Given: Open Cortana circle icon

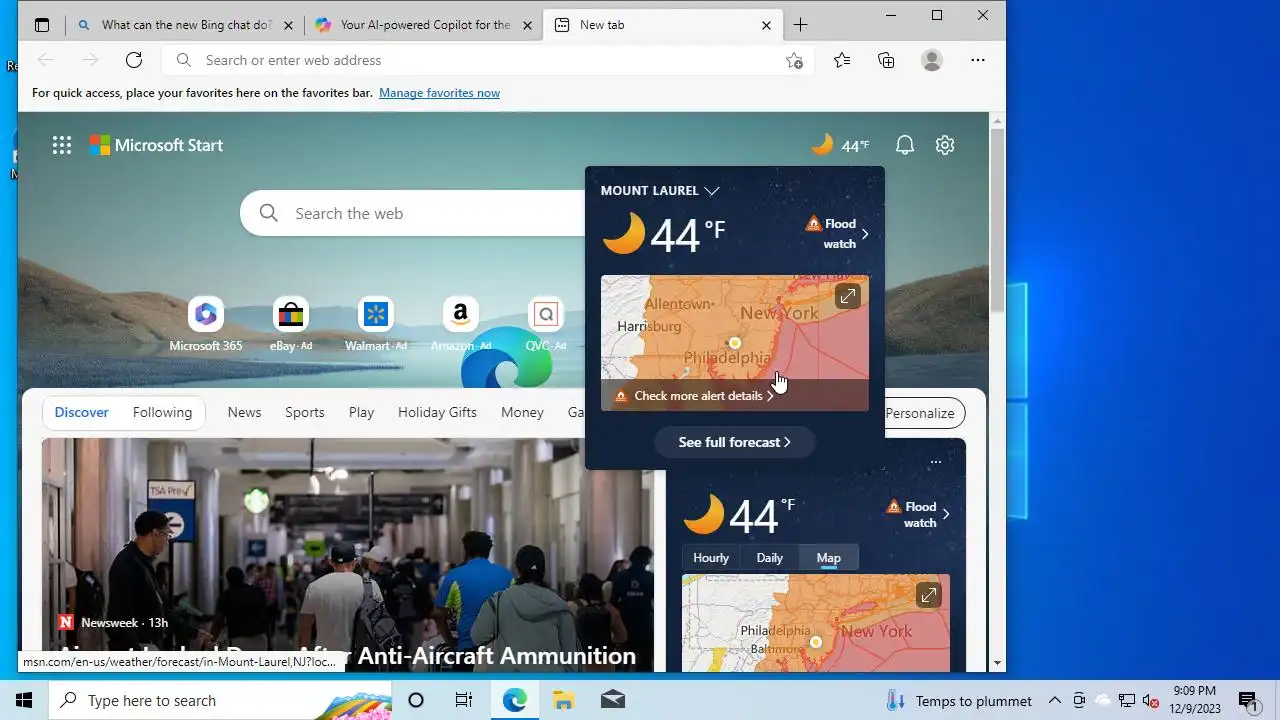Looking at the screenshot, I should 416,700.
